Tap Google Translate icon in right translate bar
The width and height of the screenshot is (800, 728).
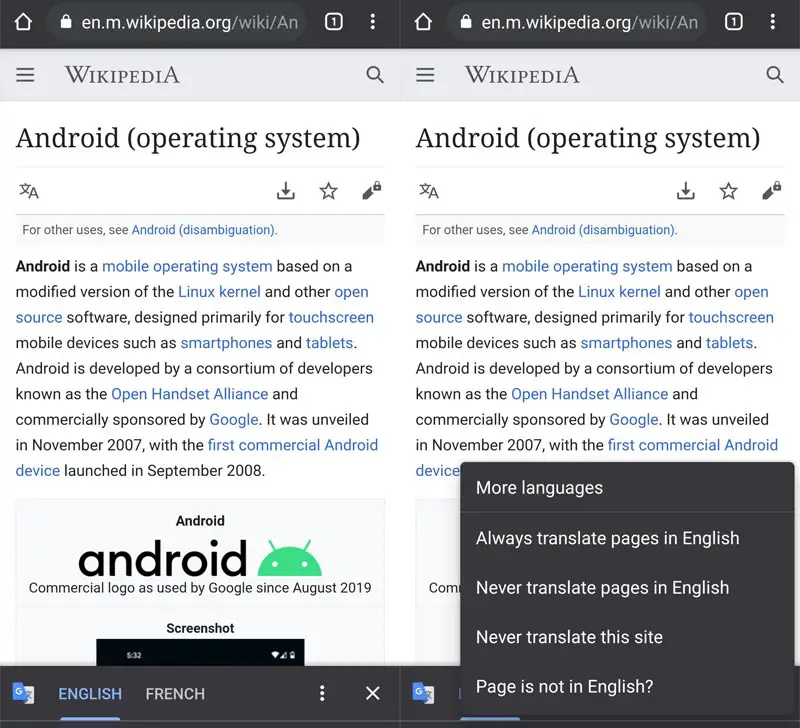[x=423, y=693]
